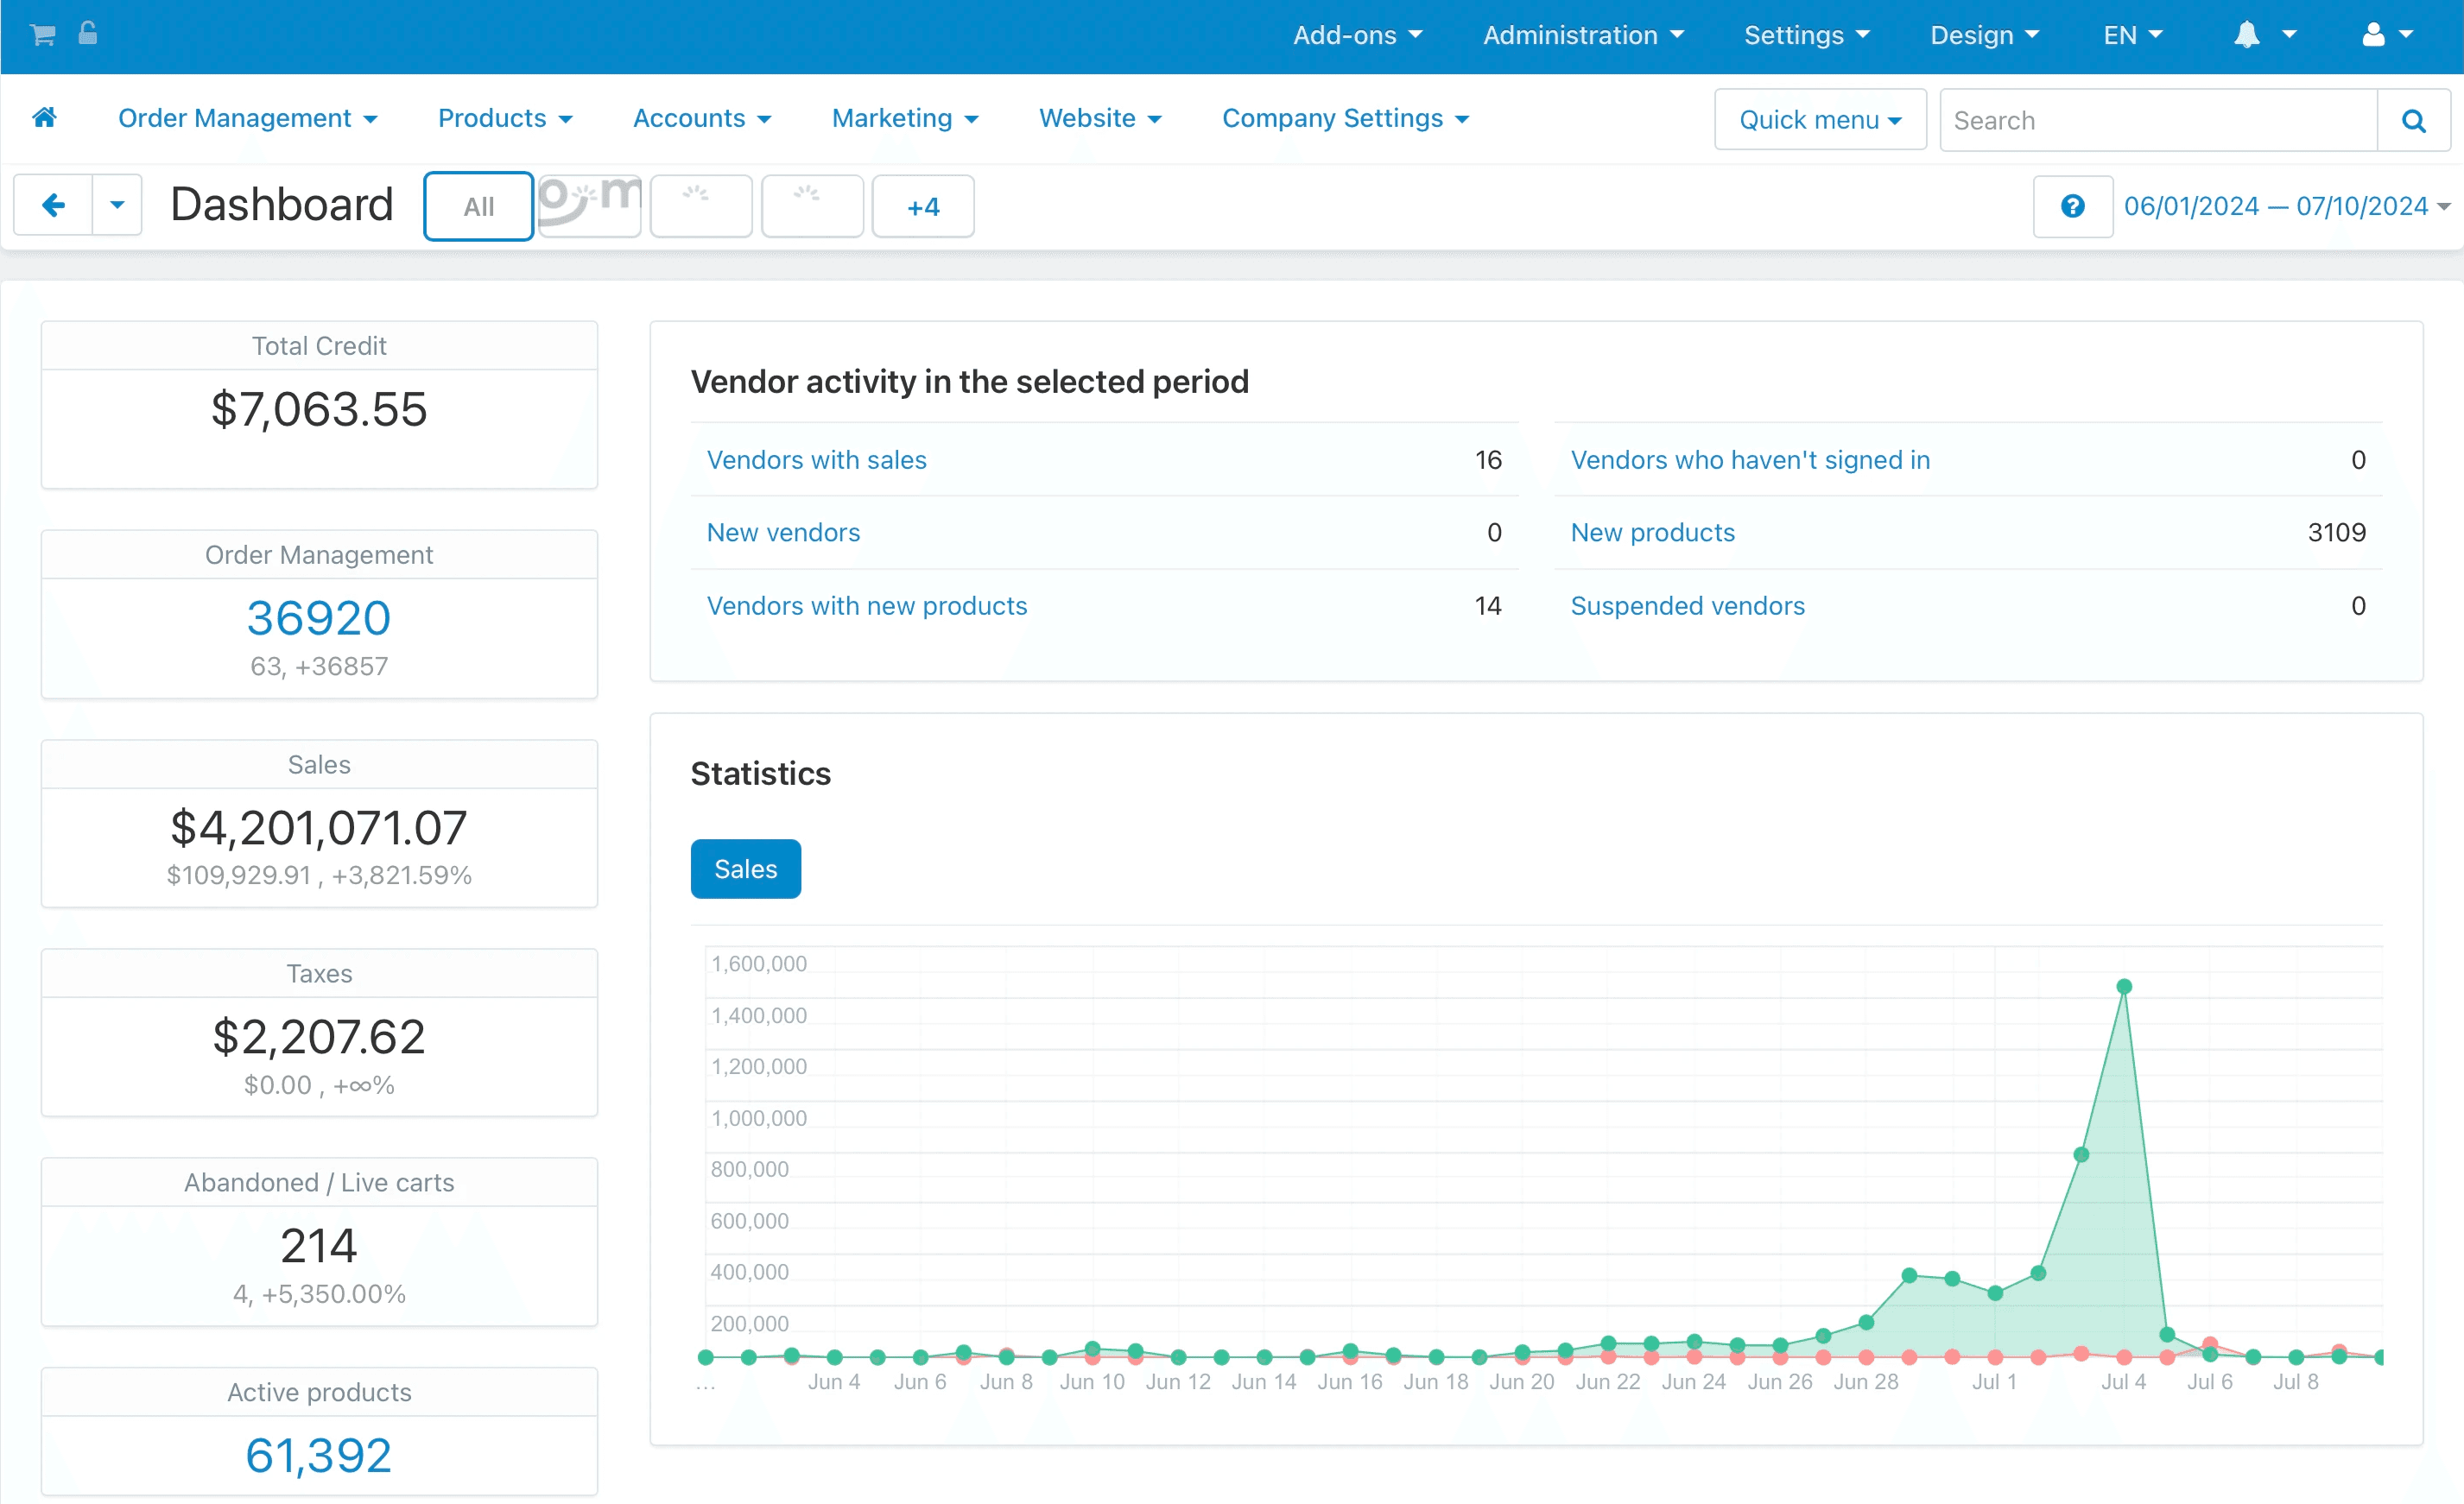Click the search magnifier button
This screenshot has width=2464, height=1504.
point(2413,120)
